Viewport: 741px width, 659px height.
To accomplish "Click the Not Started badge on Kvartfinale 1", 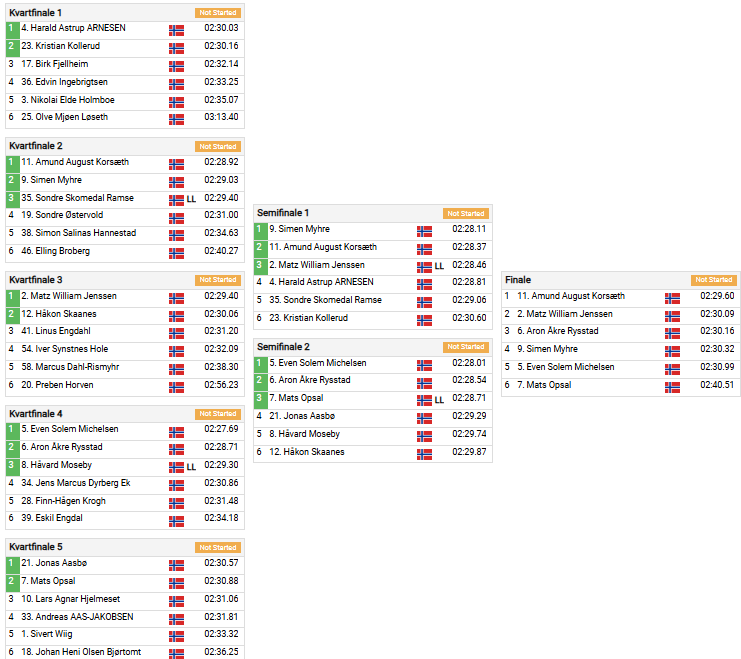I will point(217,13).
